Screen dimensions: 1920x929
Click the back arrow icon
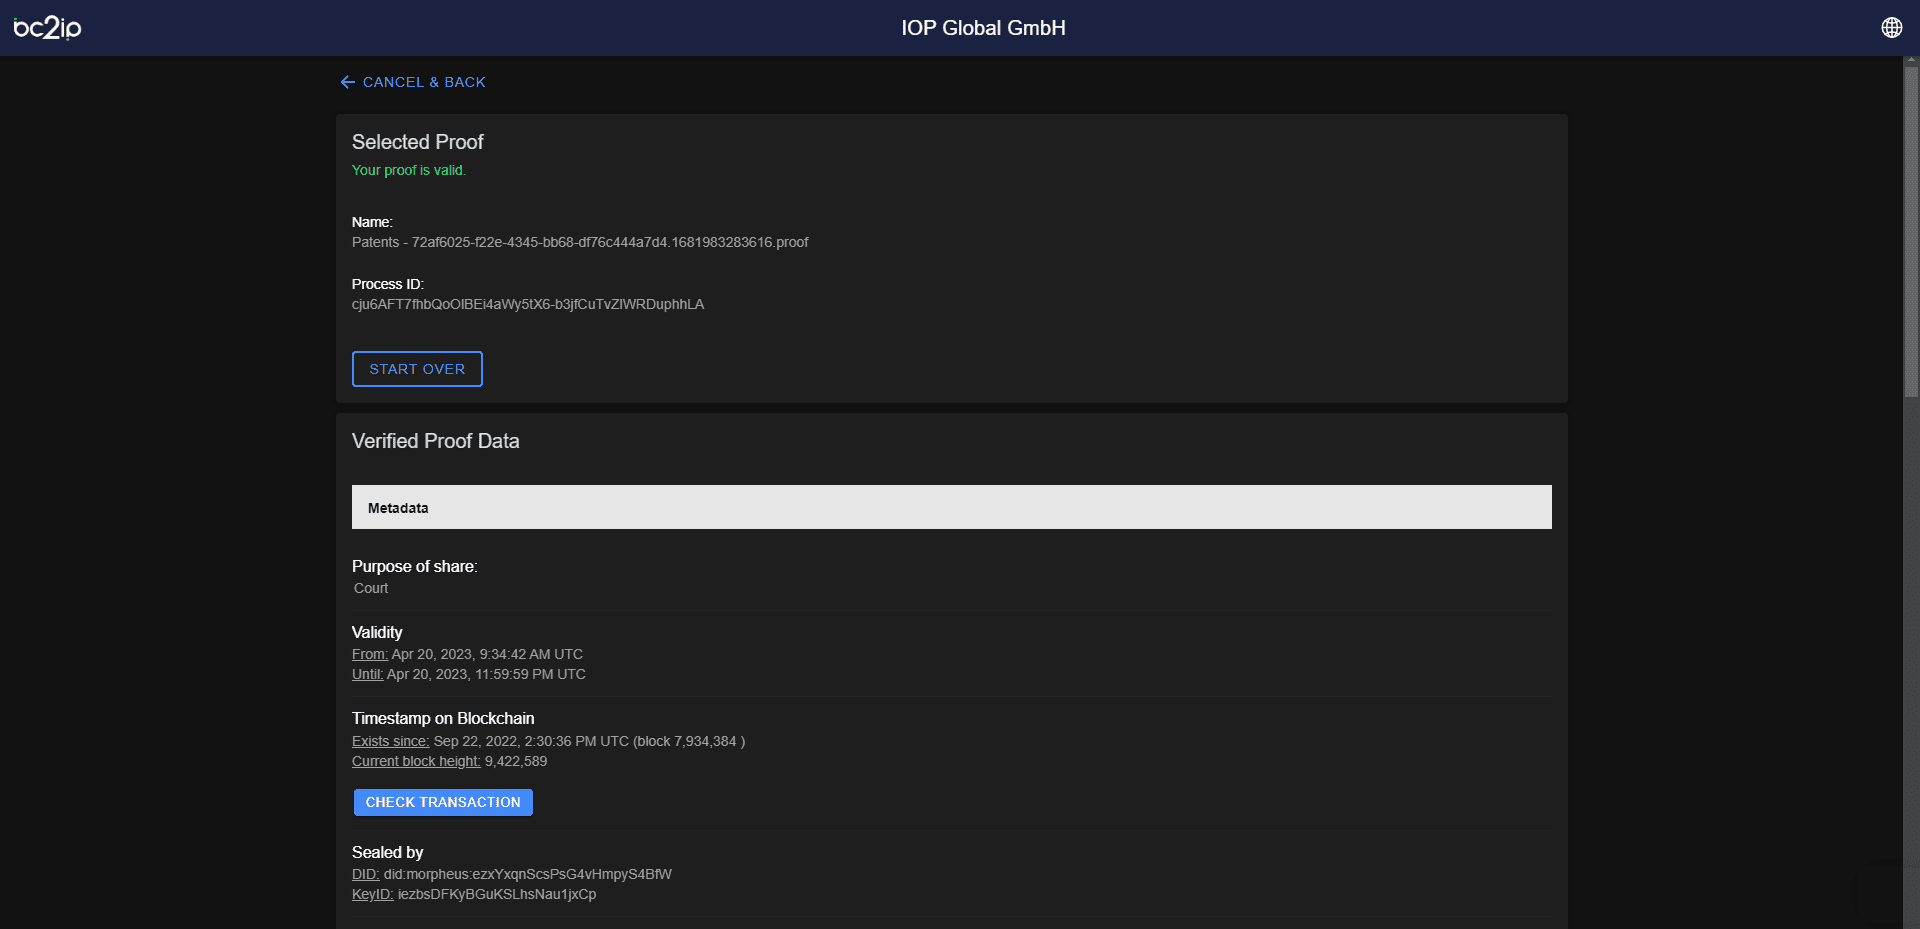tap(348, 82)
